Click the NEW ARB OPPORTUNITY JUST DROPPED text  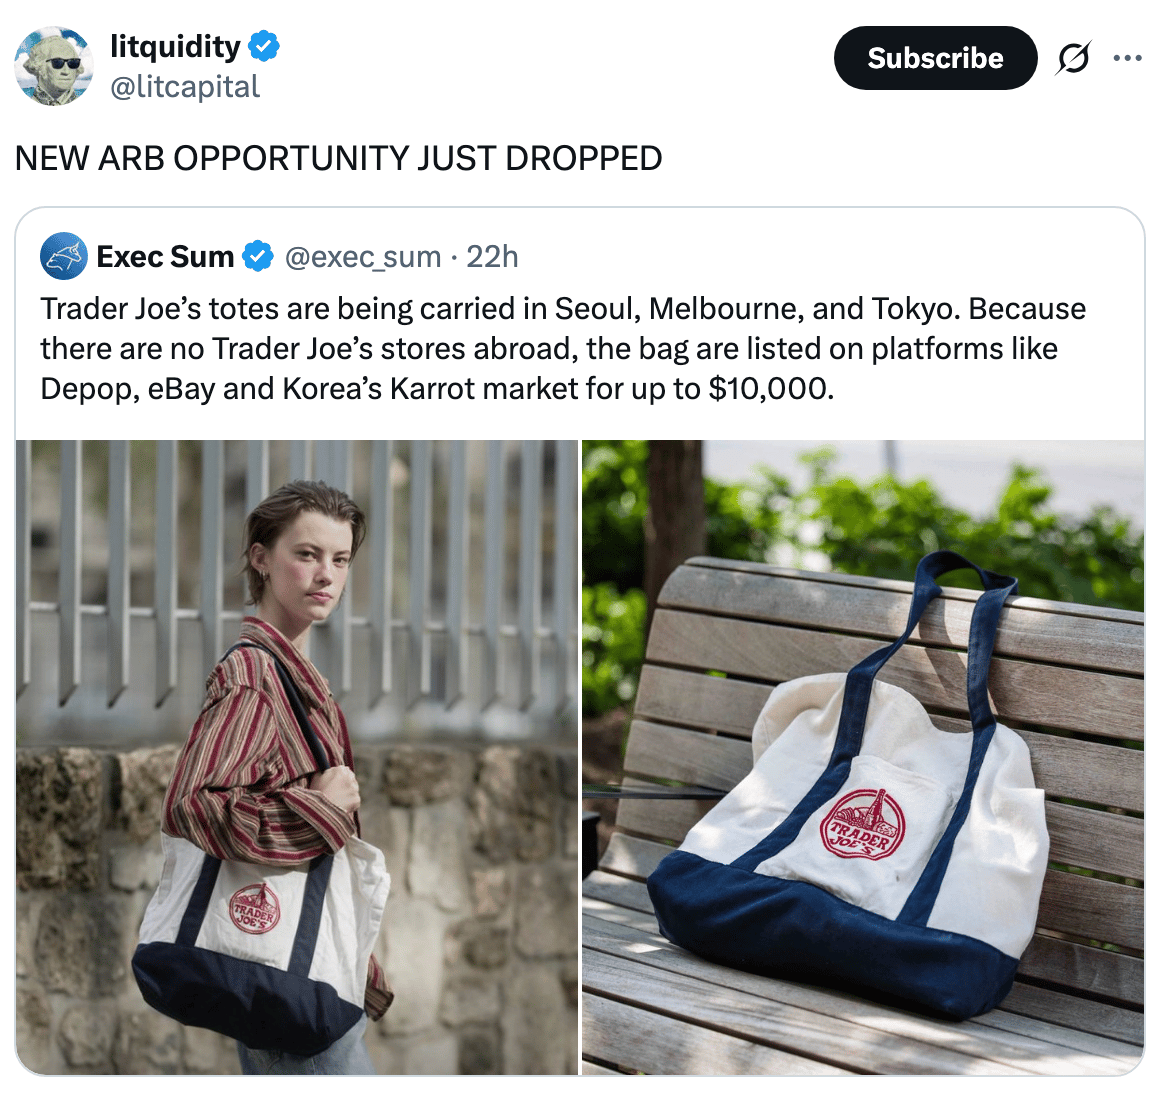tap(338, 158)
